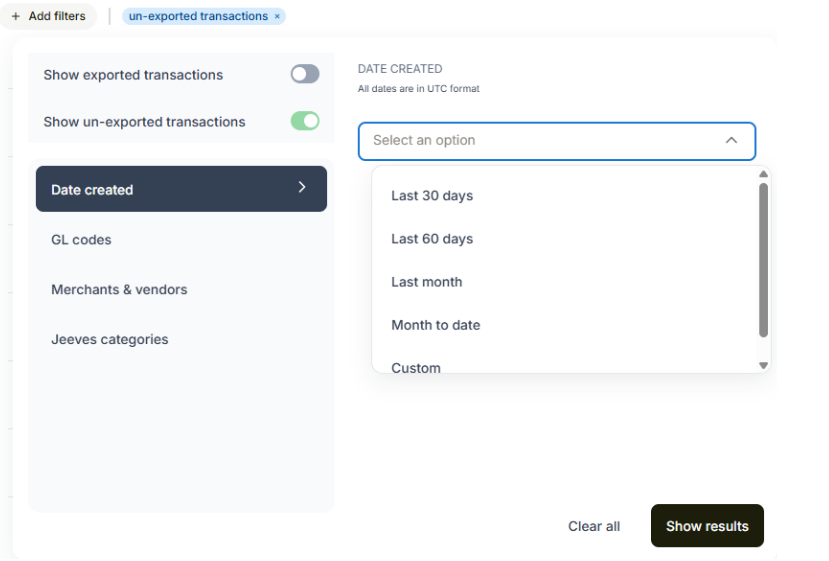Remove the un-exported transactions filter chip

[x=277, y=17]
